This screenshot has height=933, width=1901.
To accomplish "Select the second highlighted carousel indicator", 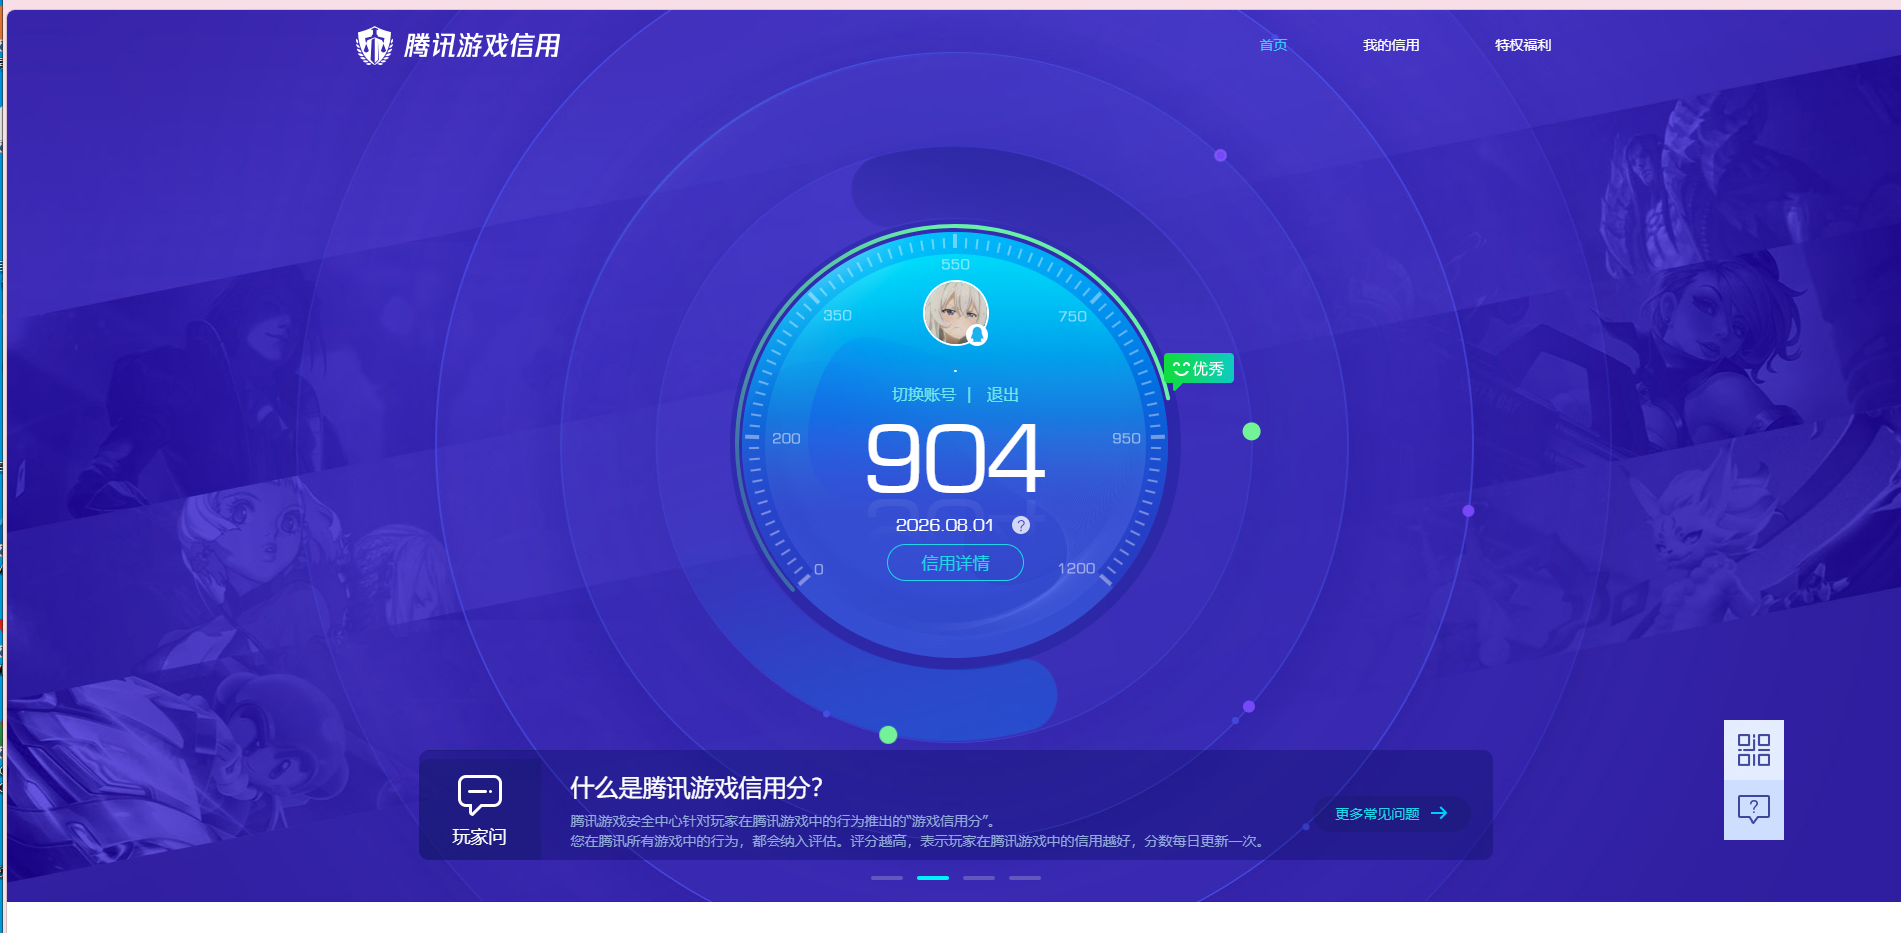I will pos(933,878).
